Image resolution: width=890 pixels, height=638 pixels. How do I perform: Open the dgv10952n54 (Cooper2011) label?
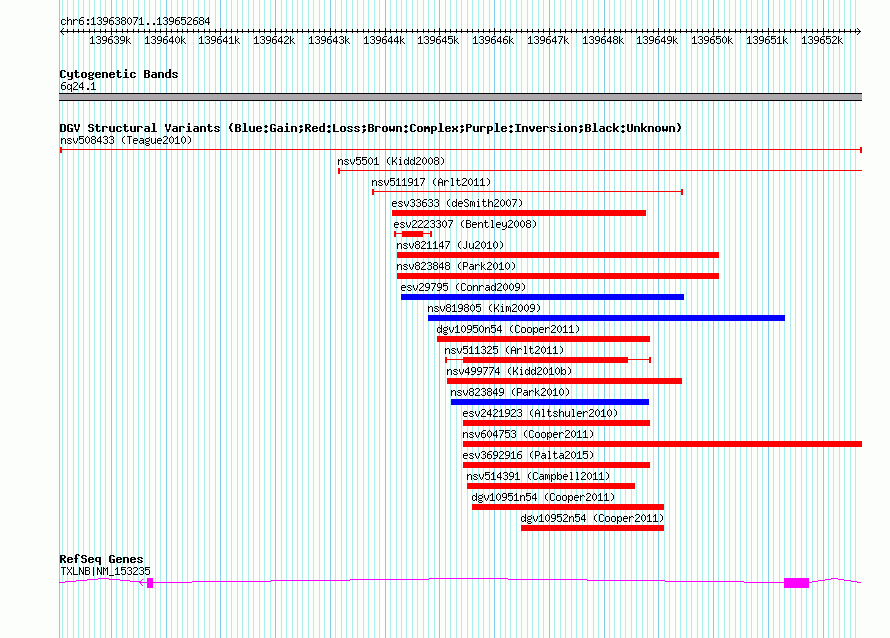tap(592, 518)
